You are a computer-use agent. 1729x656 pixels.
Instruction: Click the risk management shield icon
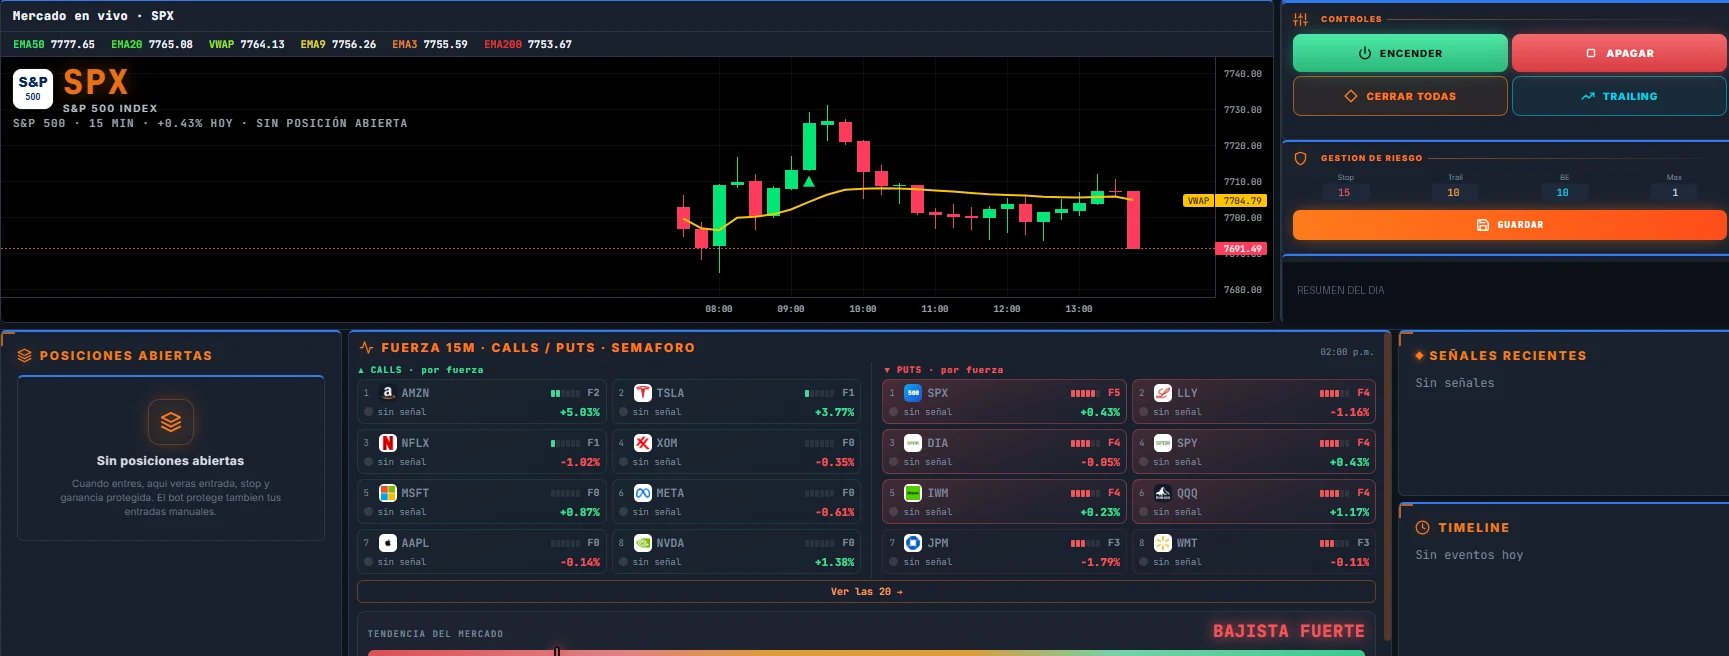click(1301, 158)
